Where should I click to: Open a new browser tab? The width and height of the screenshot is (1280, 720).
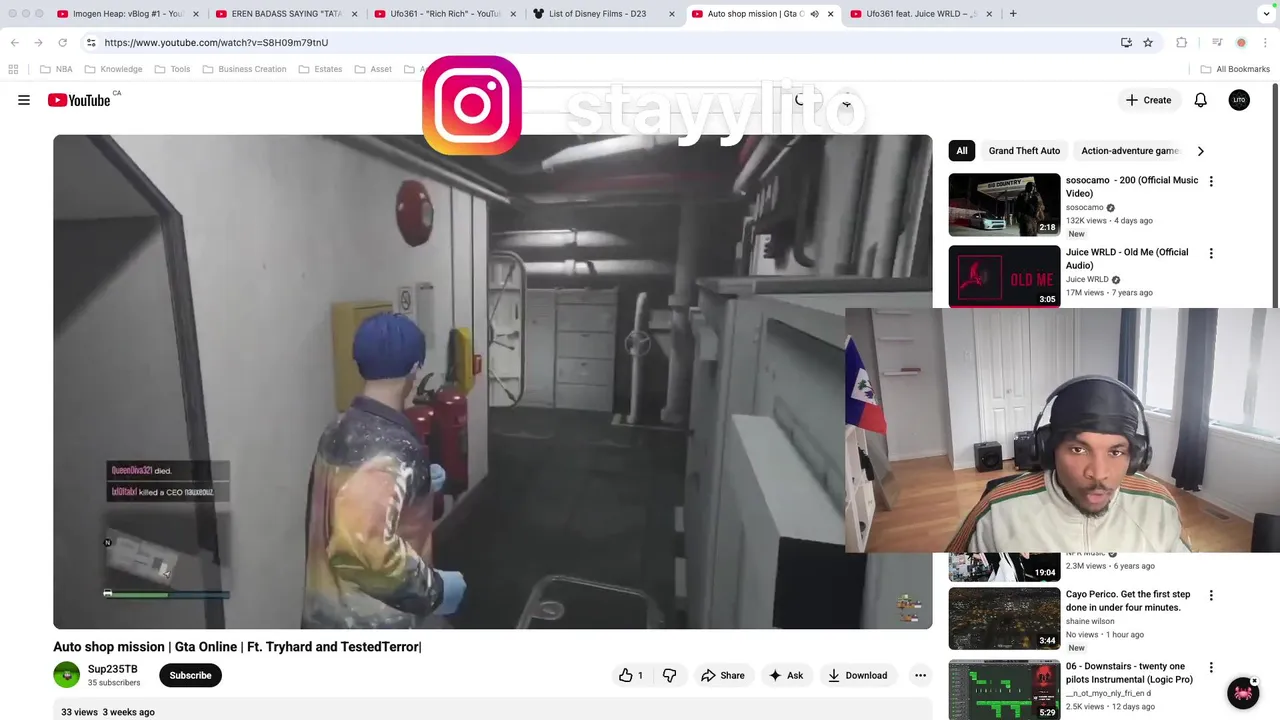pyautogui.click(x=1013, y=14)
